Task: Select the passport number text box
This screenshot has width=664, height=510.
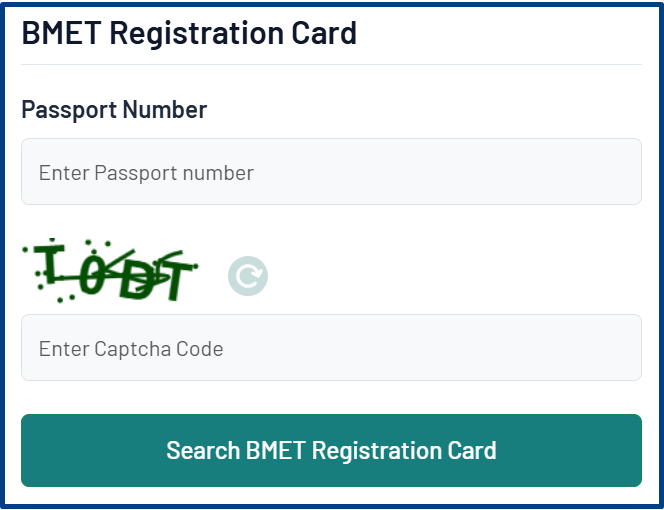Action: click(331, 172)
